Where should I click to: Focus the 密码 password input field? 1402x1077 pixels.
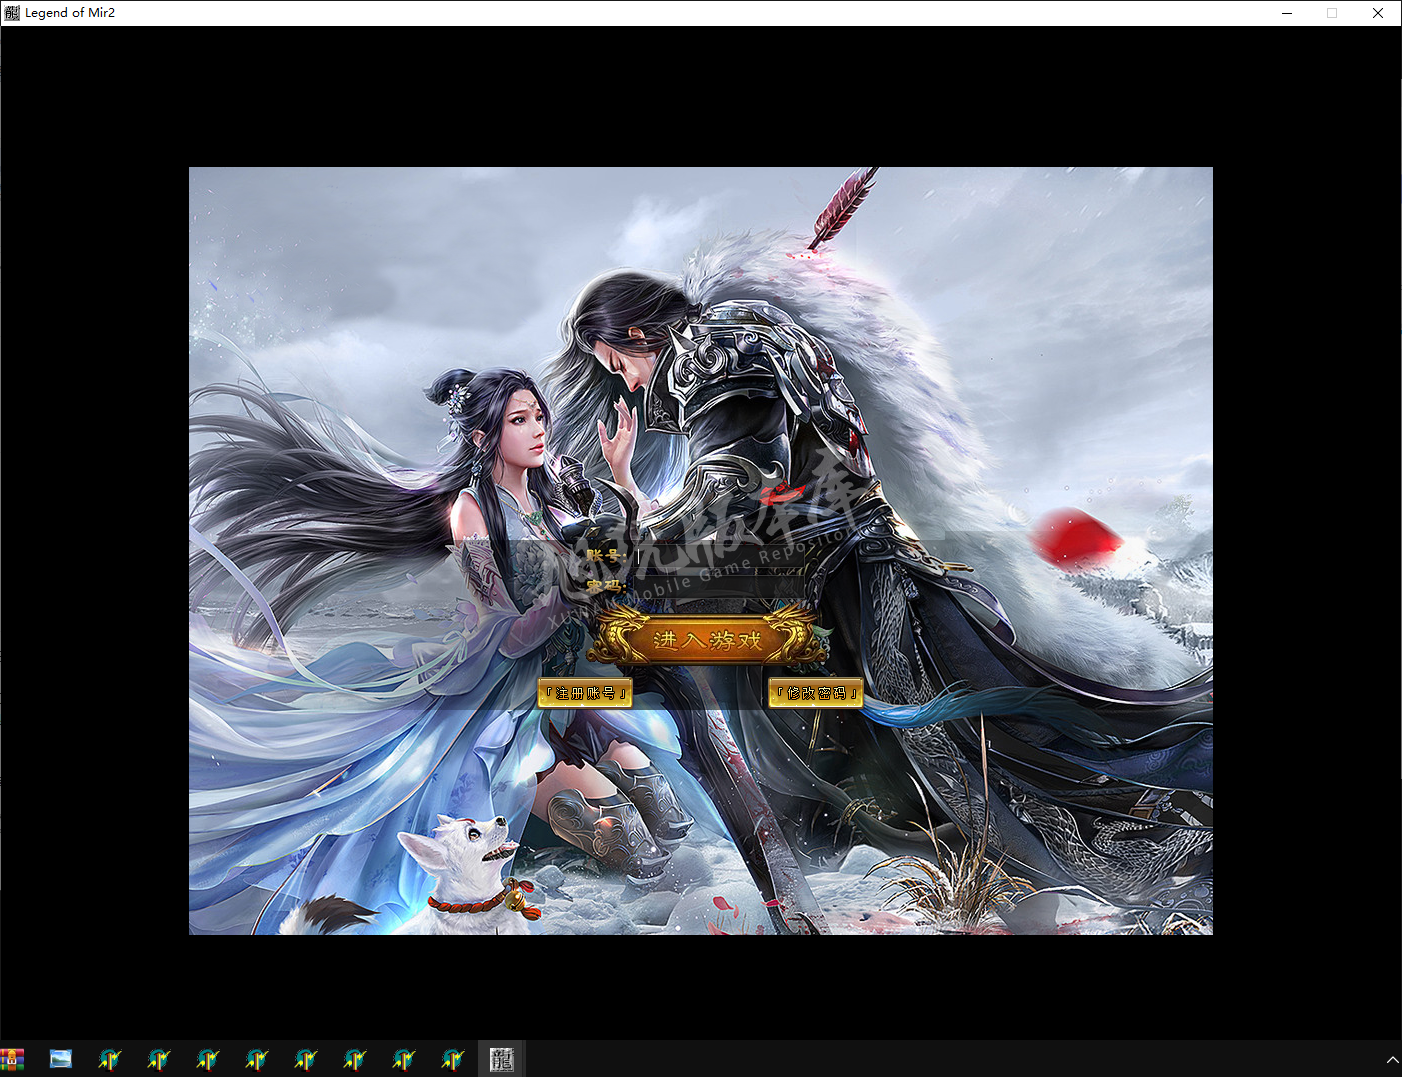click(718, 585)
